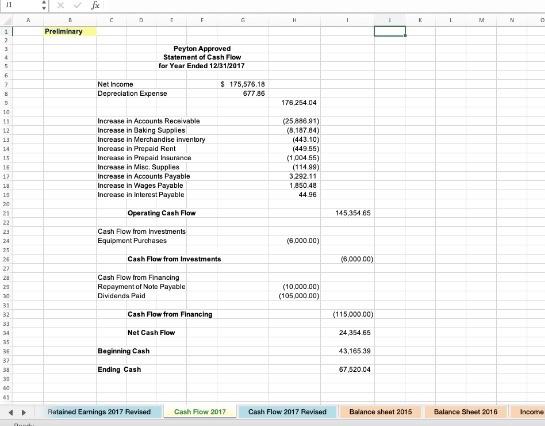
Task: Select the 677.86 depreciation value
Action: click(254, 93)
